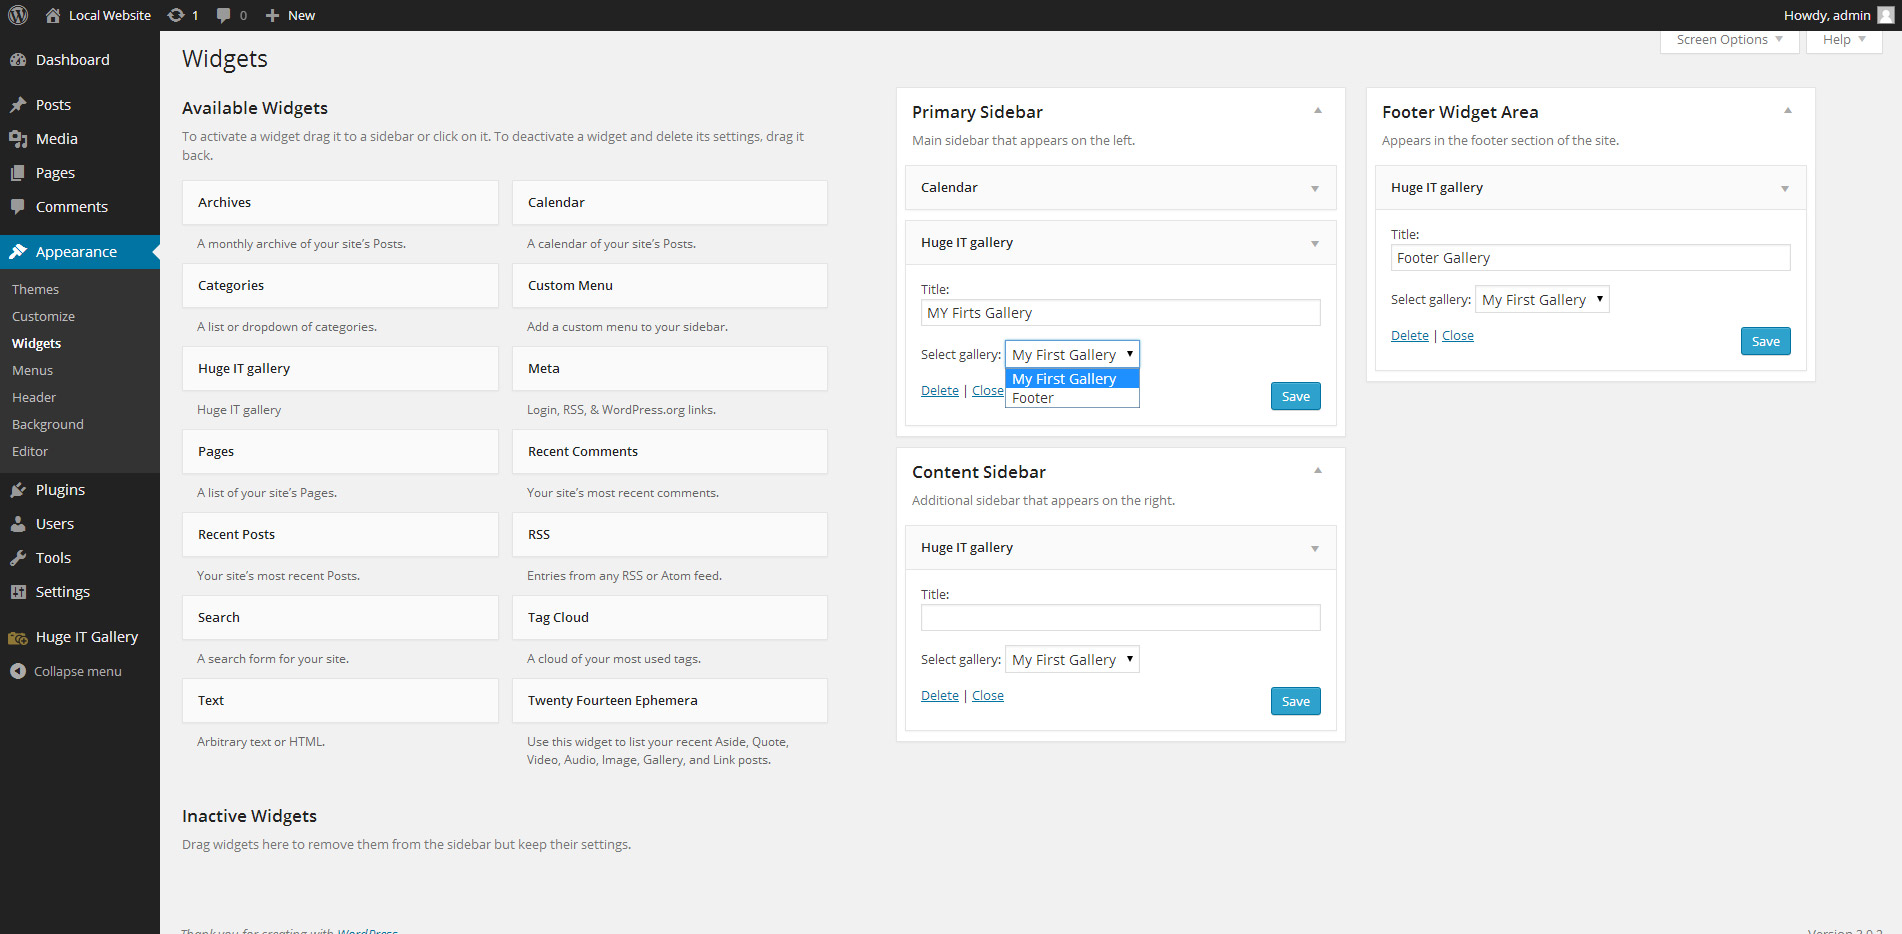Click the Archives available widget

coord(340,202)
